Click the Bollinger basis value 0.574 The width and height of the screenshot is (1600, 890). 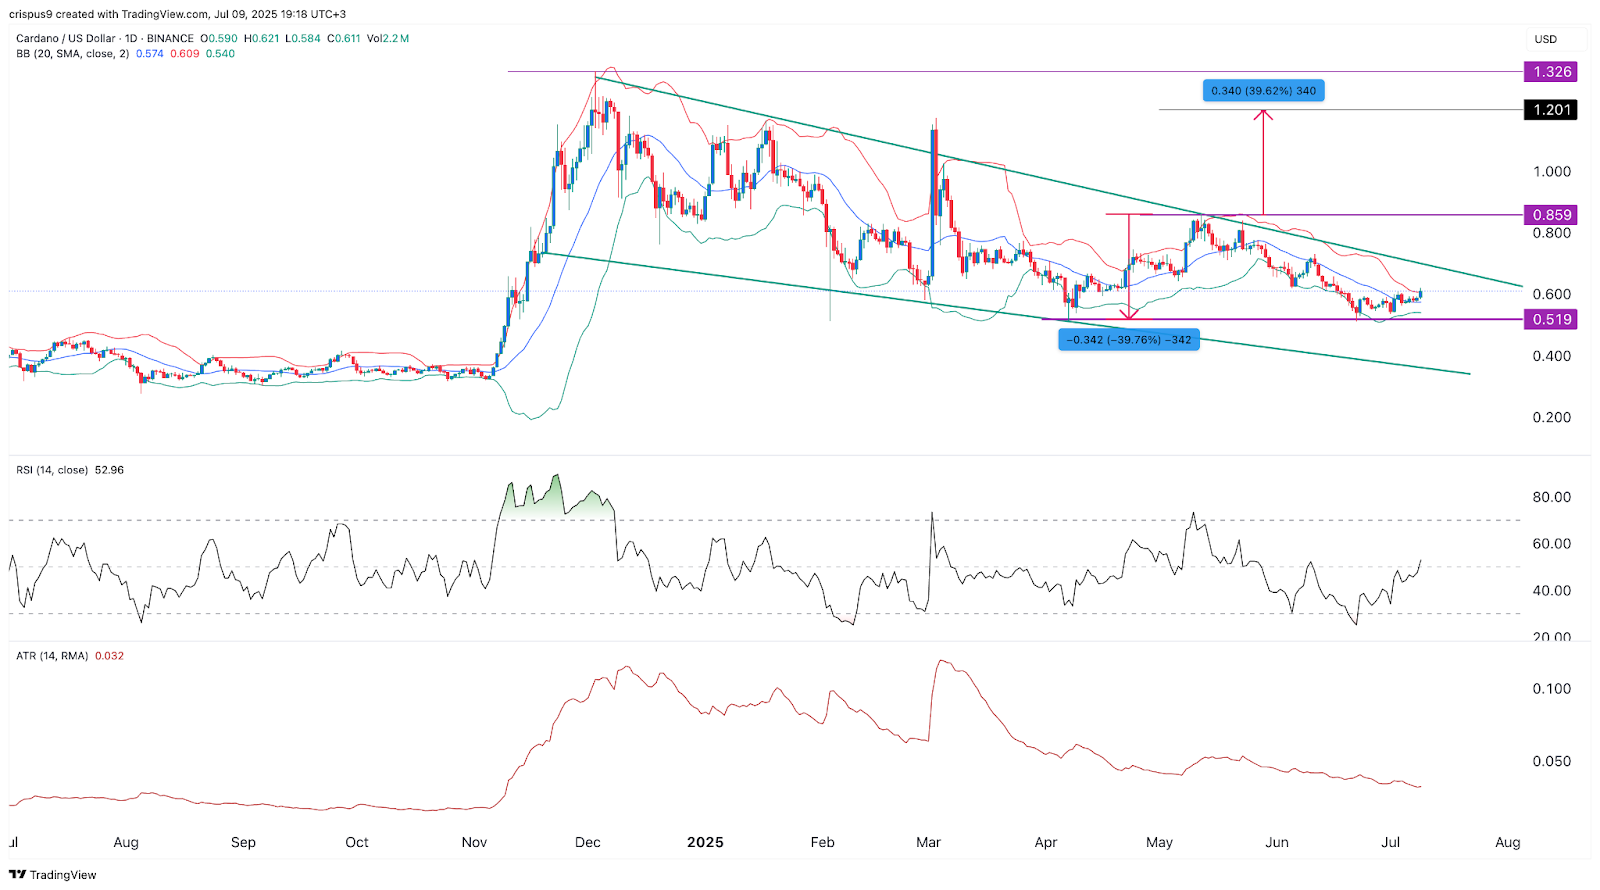pos(150,54)
